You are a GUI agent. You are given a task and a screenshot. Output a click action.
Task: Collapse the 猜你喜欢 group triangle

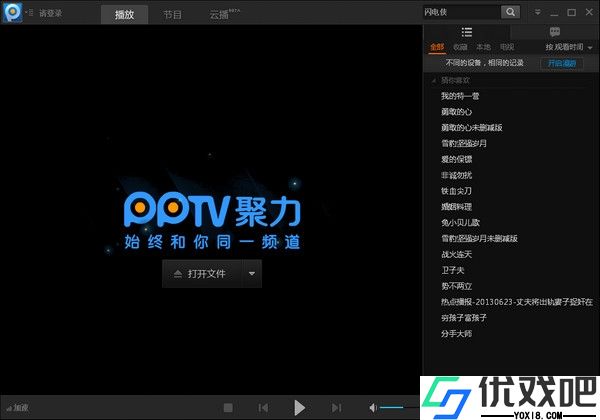pos(434,81)
